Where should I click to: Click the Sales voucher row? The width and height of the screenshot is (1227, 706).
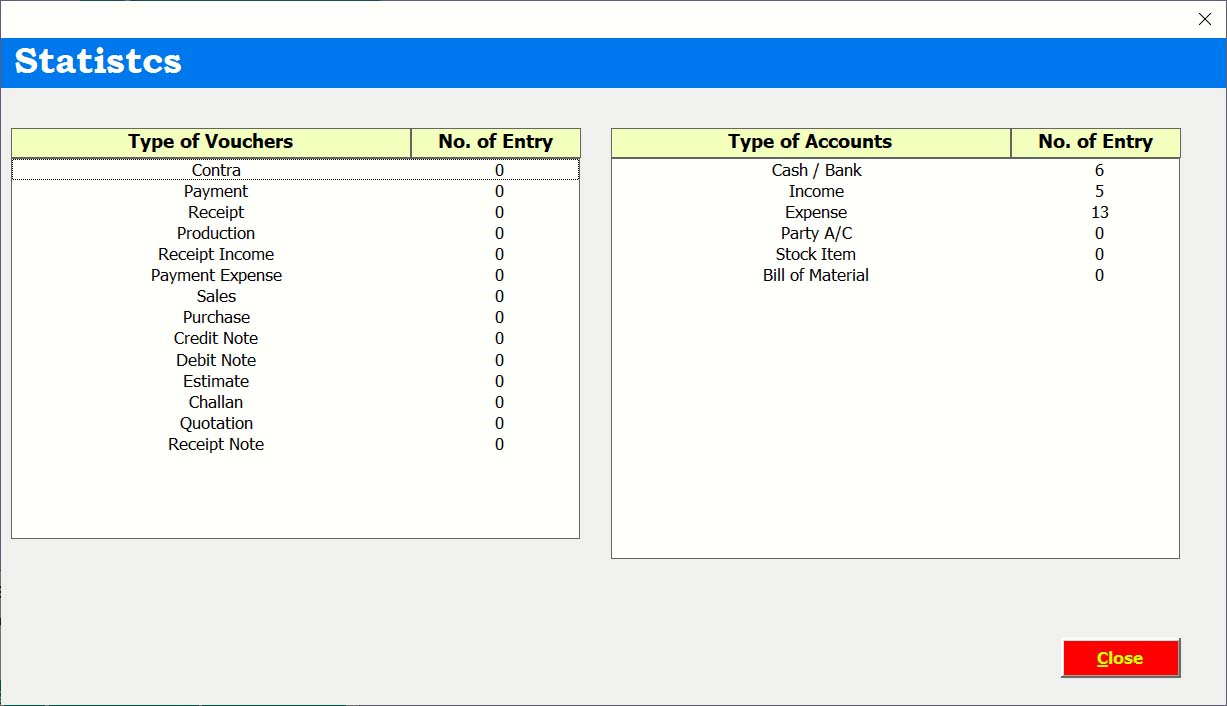pos(216,297)
